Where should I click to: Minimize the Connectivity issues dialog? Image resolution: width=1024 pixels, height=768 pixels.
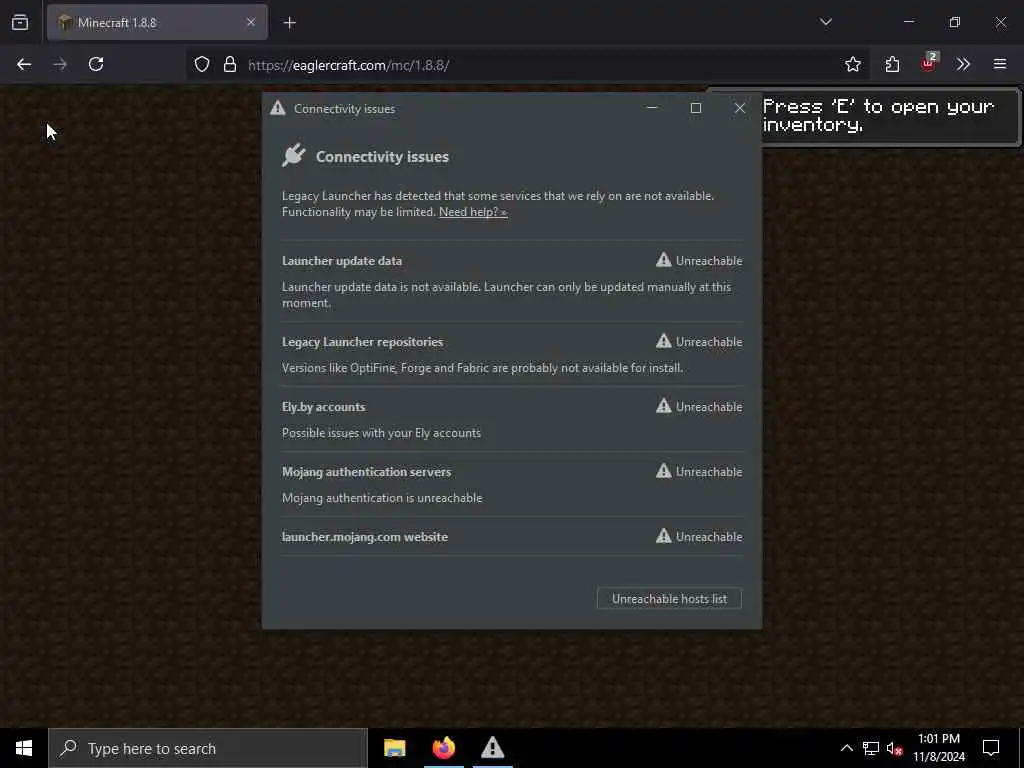pyautogui.click(x=651, y=108)
